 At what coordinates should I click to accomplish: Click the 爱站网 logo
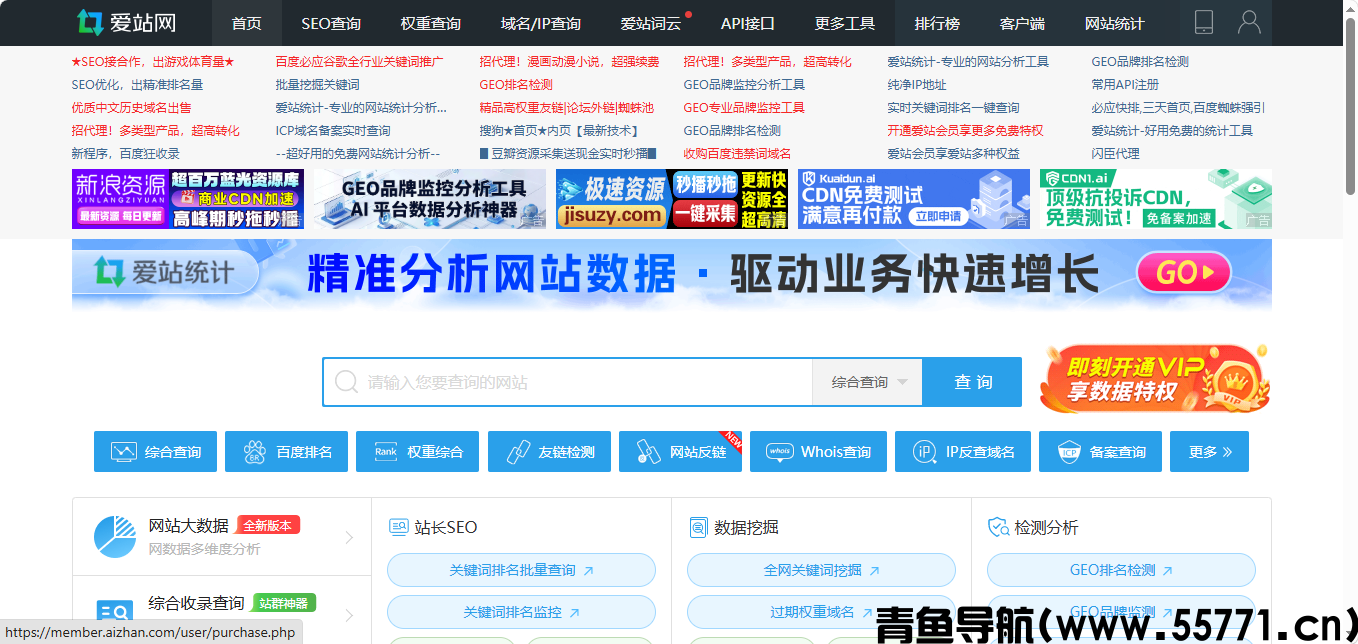pyautogui.click(x=126, y=22)
